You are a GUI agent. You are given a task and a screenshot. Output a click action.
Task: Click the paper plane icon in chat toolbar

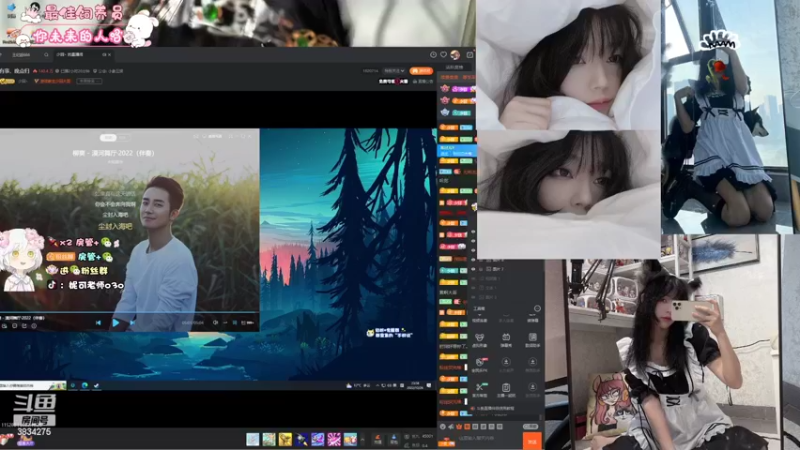[451, 427]
